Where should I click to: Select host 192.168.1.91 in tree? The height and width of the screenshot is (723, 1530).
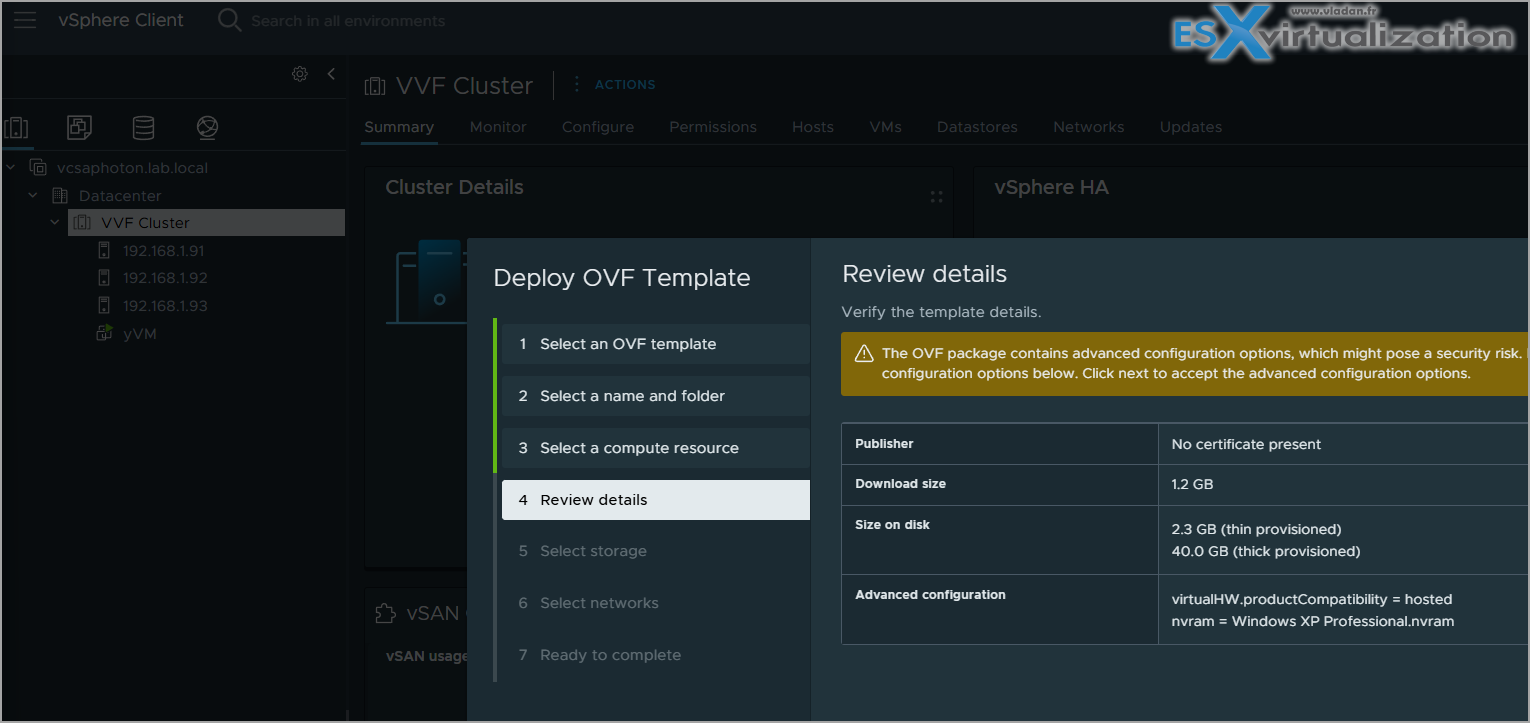(x=163, y=251)
